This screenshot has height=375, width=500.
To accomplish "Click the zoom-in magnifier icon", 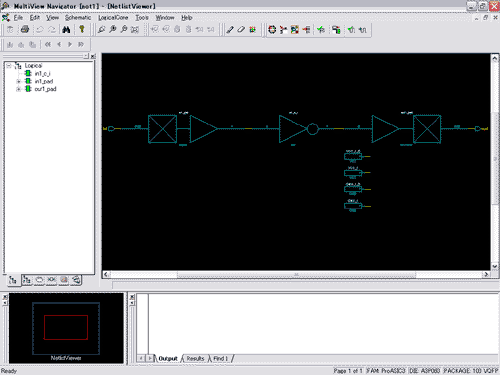I will click(113, 30).
